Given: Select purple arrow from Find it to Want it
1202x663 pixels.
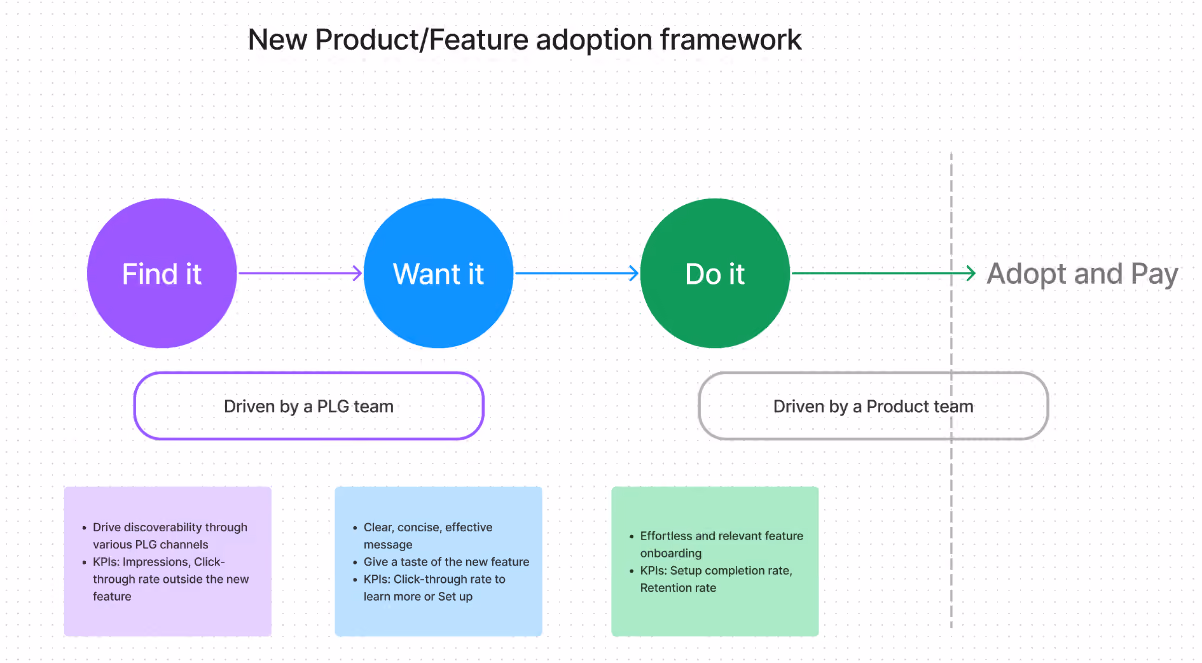Looking at the screenshot, I should click(x=301, y=273).
